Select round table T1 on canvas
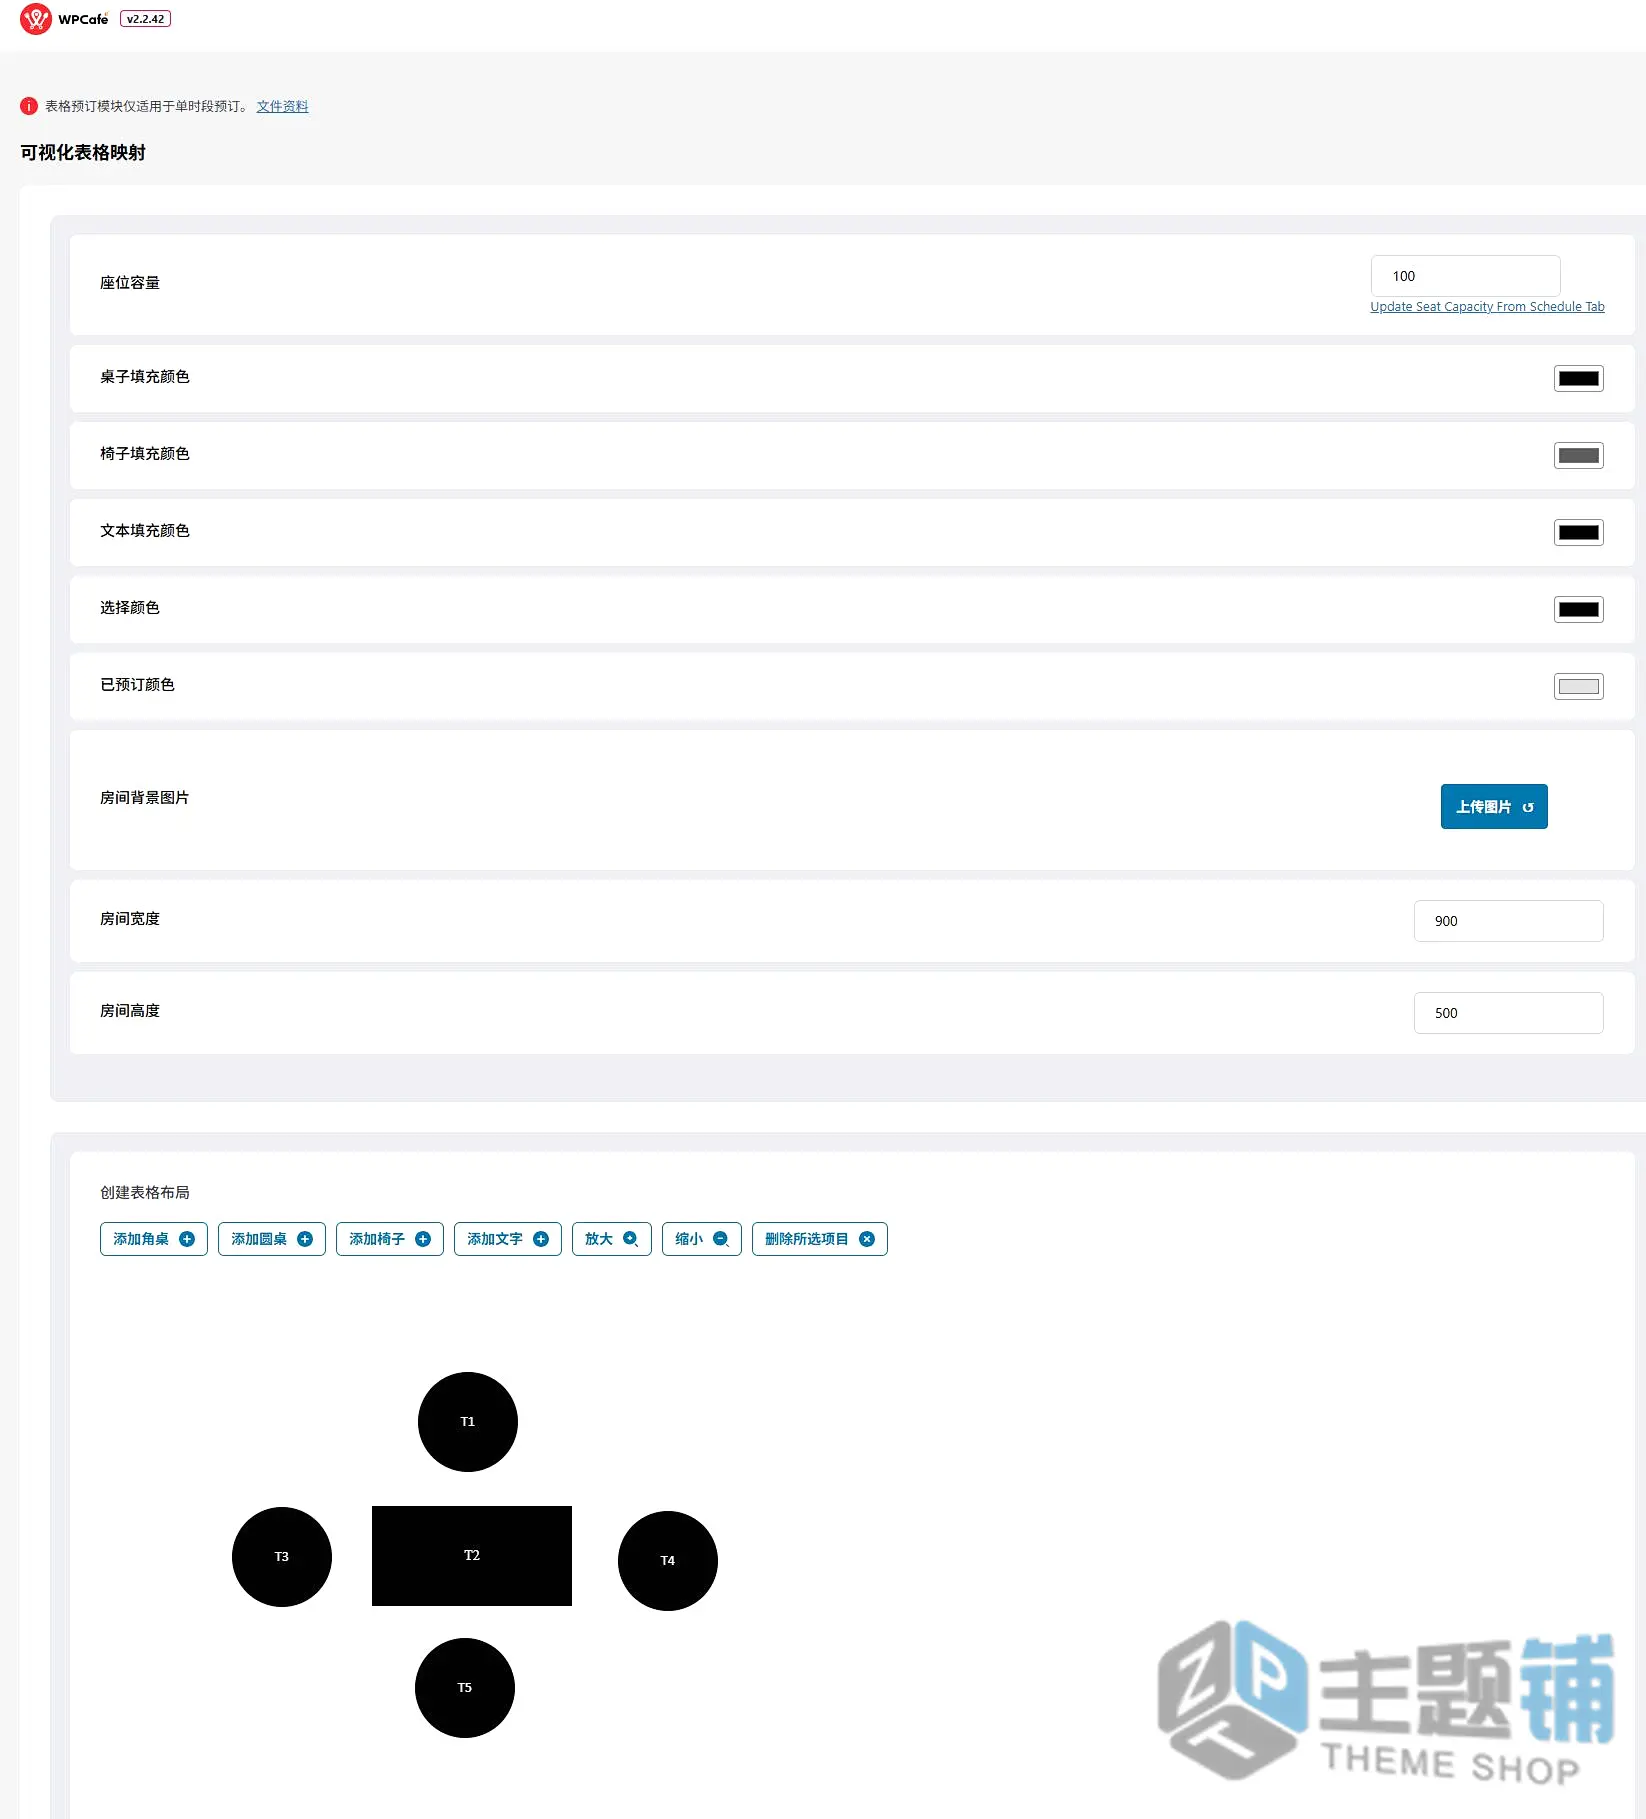Image resolution: width=1646 pixels, height=1819 pixels. tap(468, 1422)
